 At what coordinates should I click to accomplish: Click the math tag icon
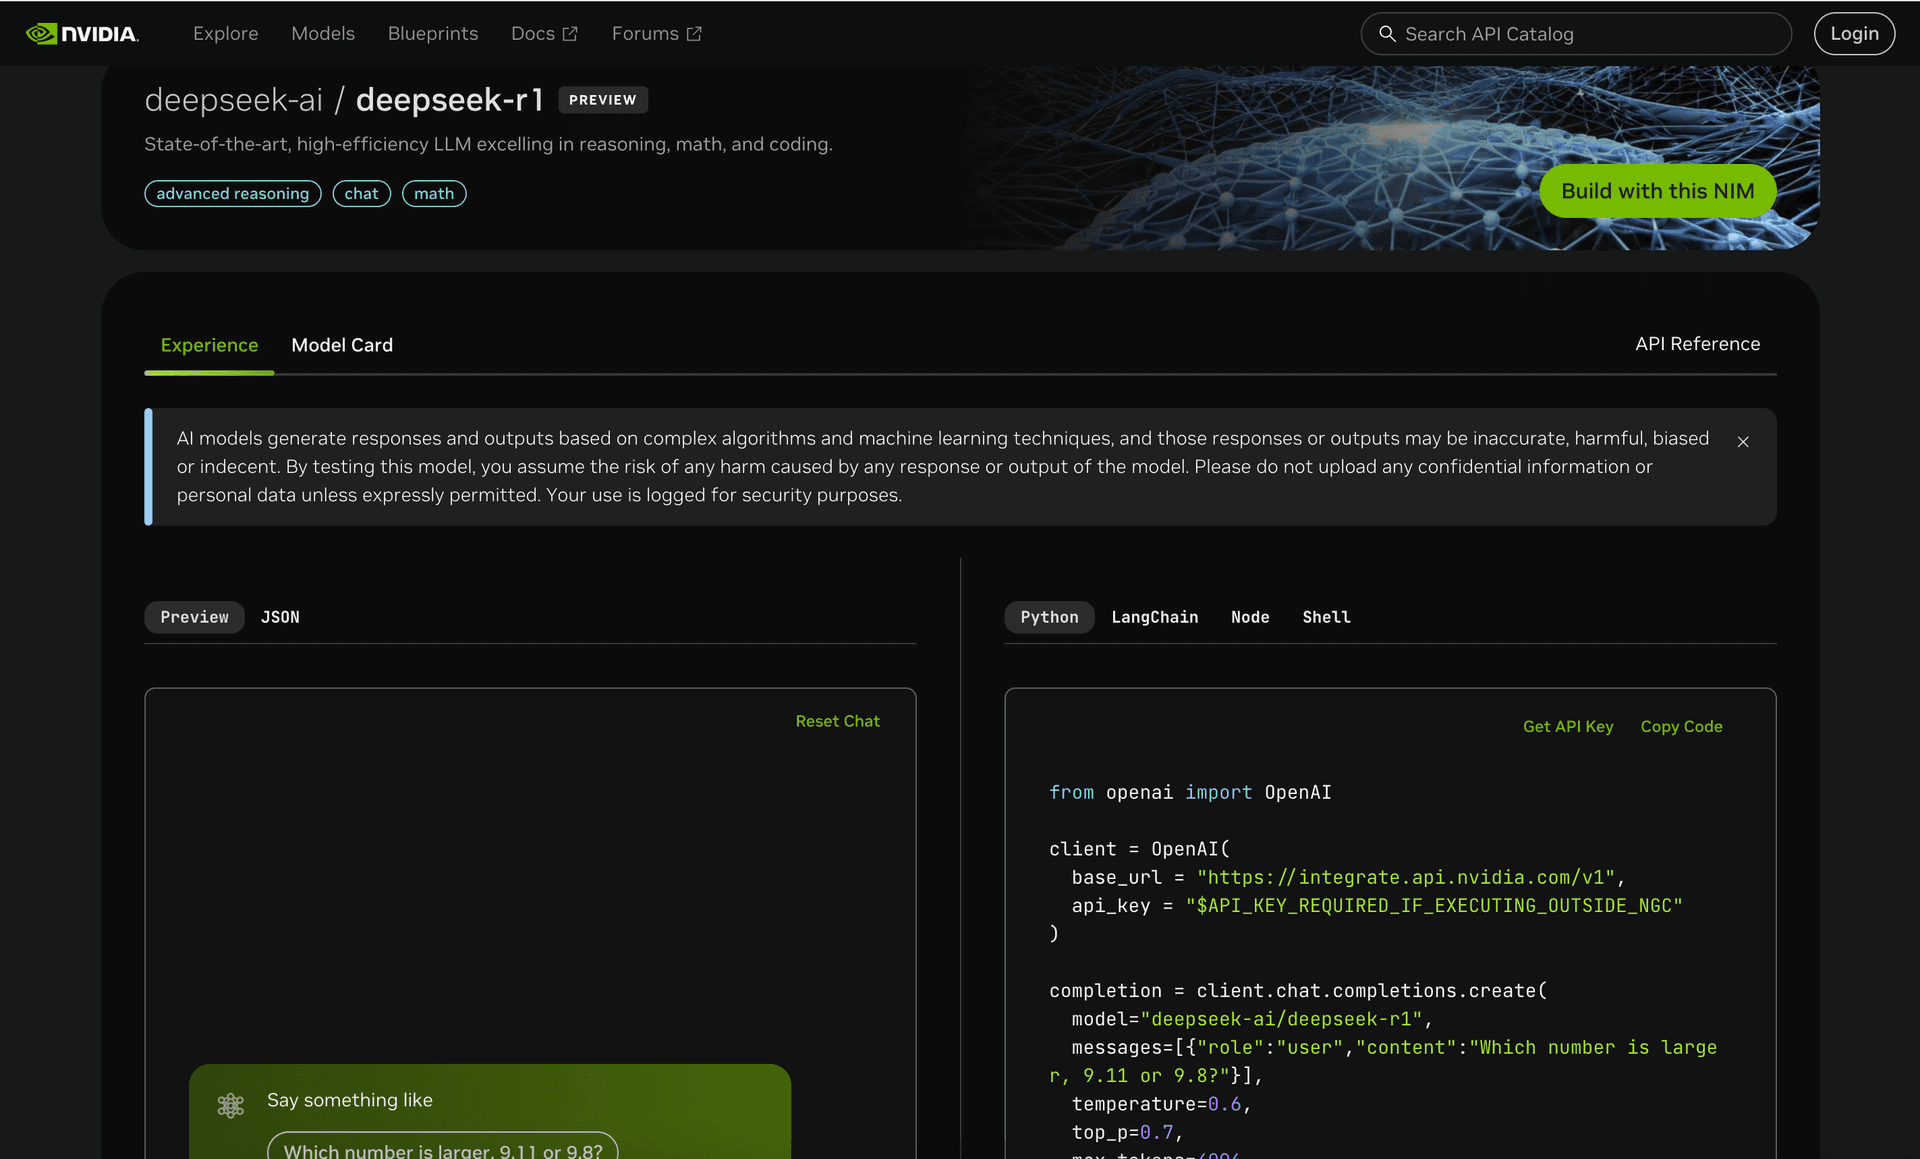pyautogui.click(x=433, y=192)
